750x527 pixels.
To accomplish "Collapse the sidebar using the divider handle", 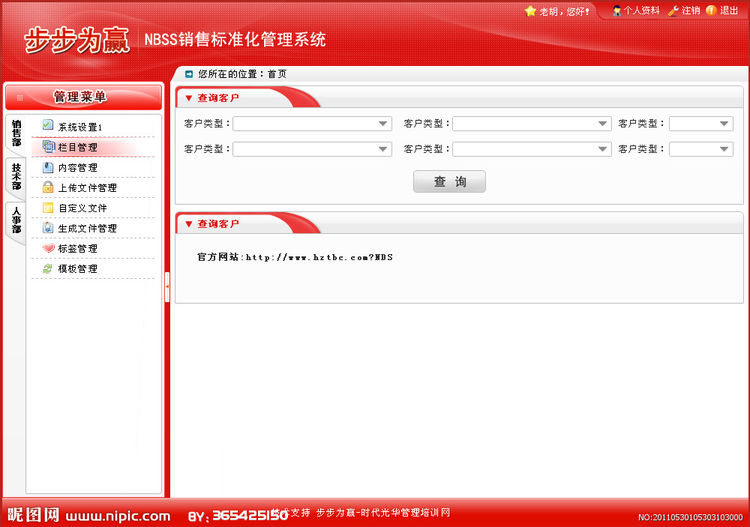I will (x=167, y=286).
